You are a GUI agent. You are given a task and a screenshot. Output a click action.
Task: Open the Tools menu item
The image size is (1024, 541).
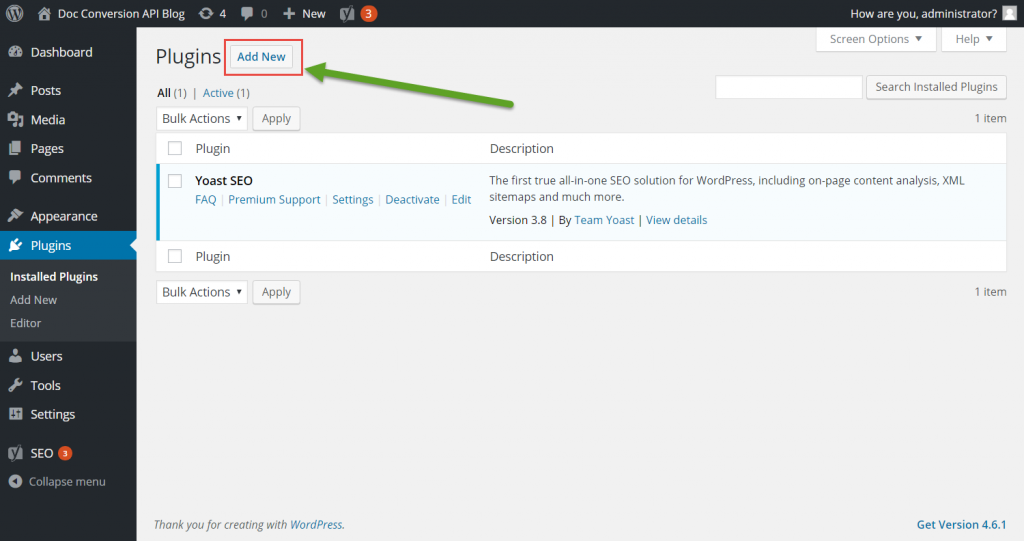(46, 385)
